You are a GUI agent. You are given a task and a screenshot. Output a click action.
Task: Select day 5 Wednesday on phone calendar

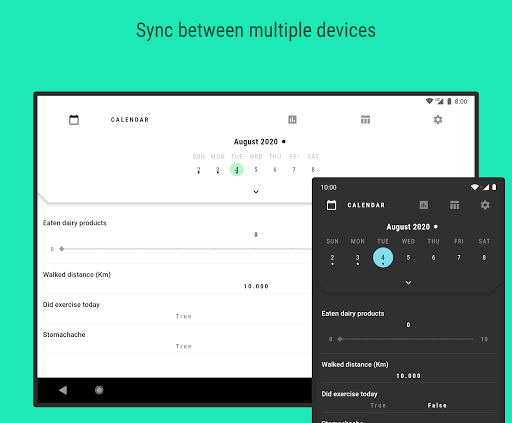pos(408,258)
